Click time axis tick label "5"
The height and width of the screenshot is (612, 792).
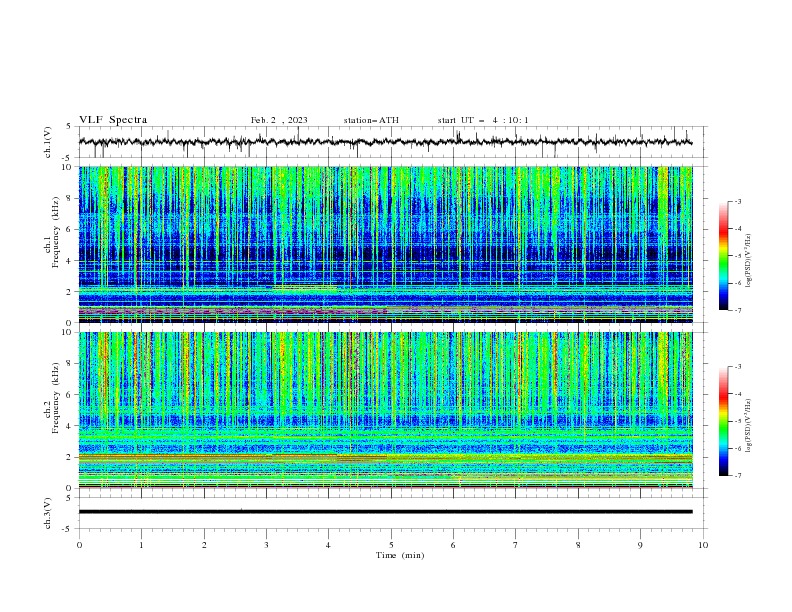[391, 545]
